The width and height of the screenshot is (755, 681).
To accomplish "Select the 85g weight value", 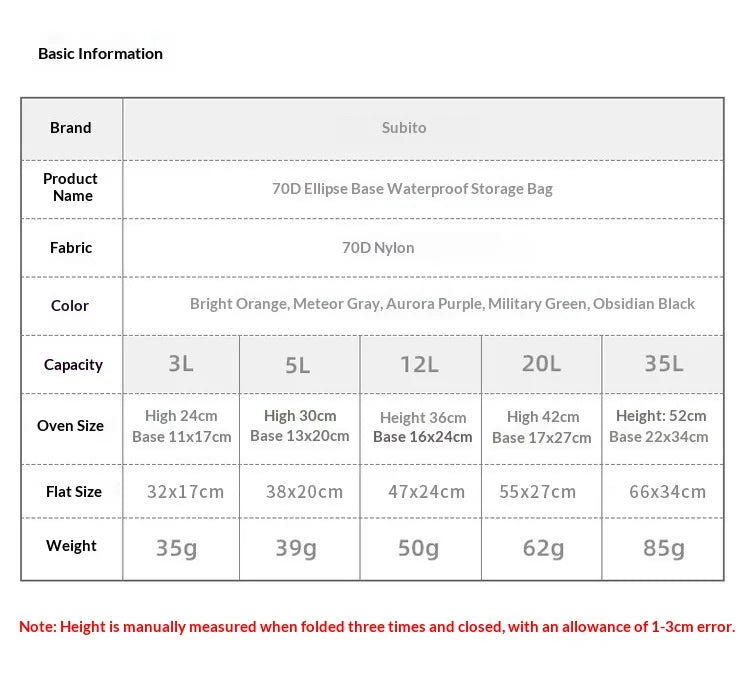I will tap(664, 548).
